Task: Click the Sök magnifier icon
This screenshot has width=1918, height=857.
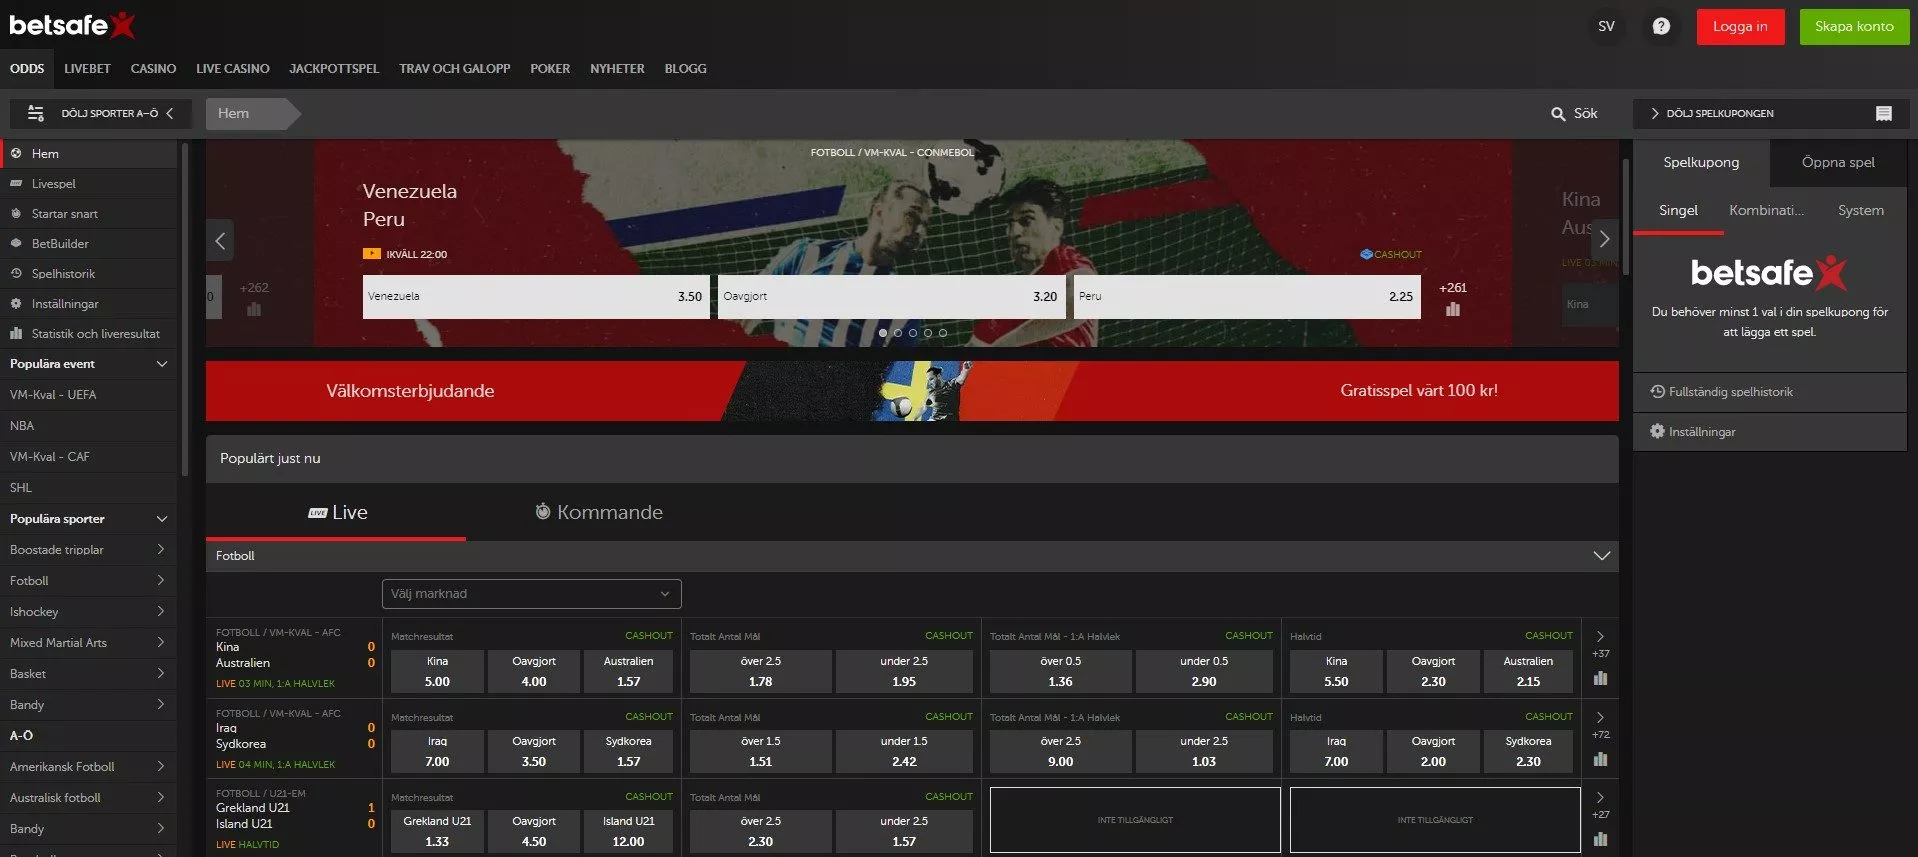Action: pyautogui.click(x=1558, y=114)
